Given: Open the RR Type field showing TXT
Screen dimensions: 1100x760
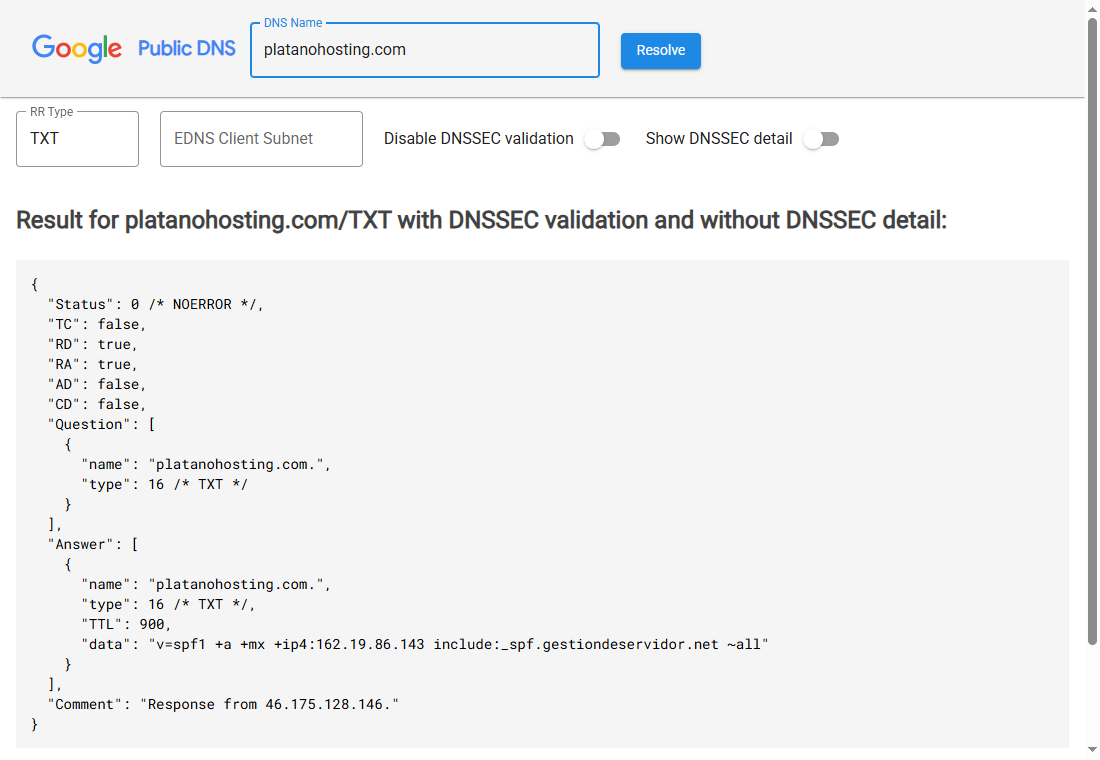Looking at the screenshot, I should click(x=77, y=139).
